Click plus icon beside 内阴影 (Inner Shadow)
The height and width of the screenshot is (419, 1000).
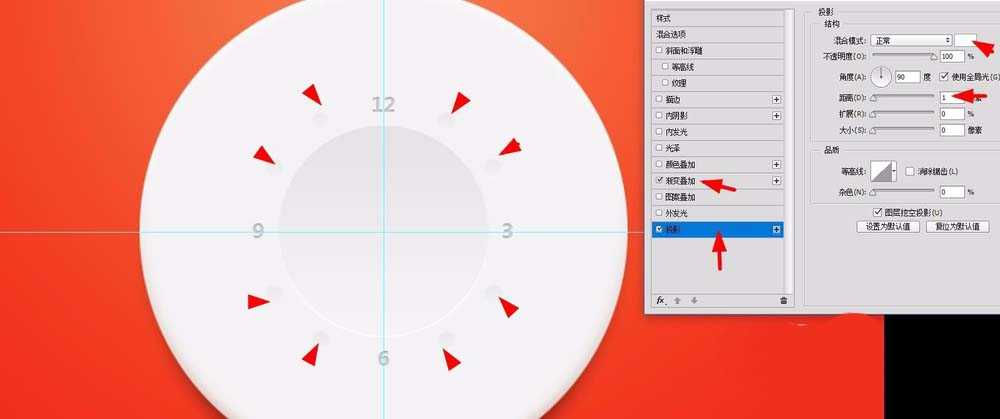776,116
